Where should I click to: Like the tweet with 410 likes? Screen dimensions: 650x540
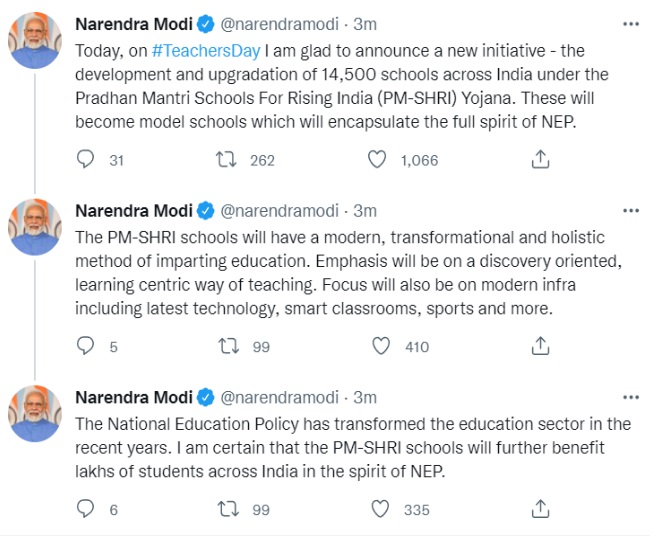[x=380, y=346]
